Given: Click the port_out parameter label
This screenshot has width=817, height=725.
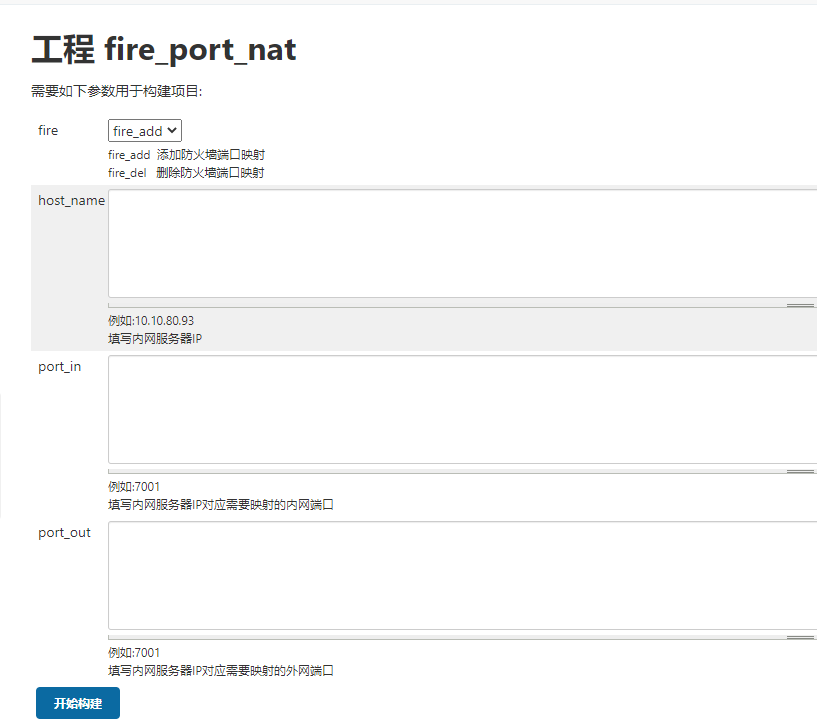Looking at the screenshot, I should click(64, 533).
